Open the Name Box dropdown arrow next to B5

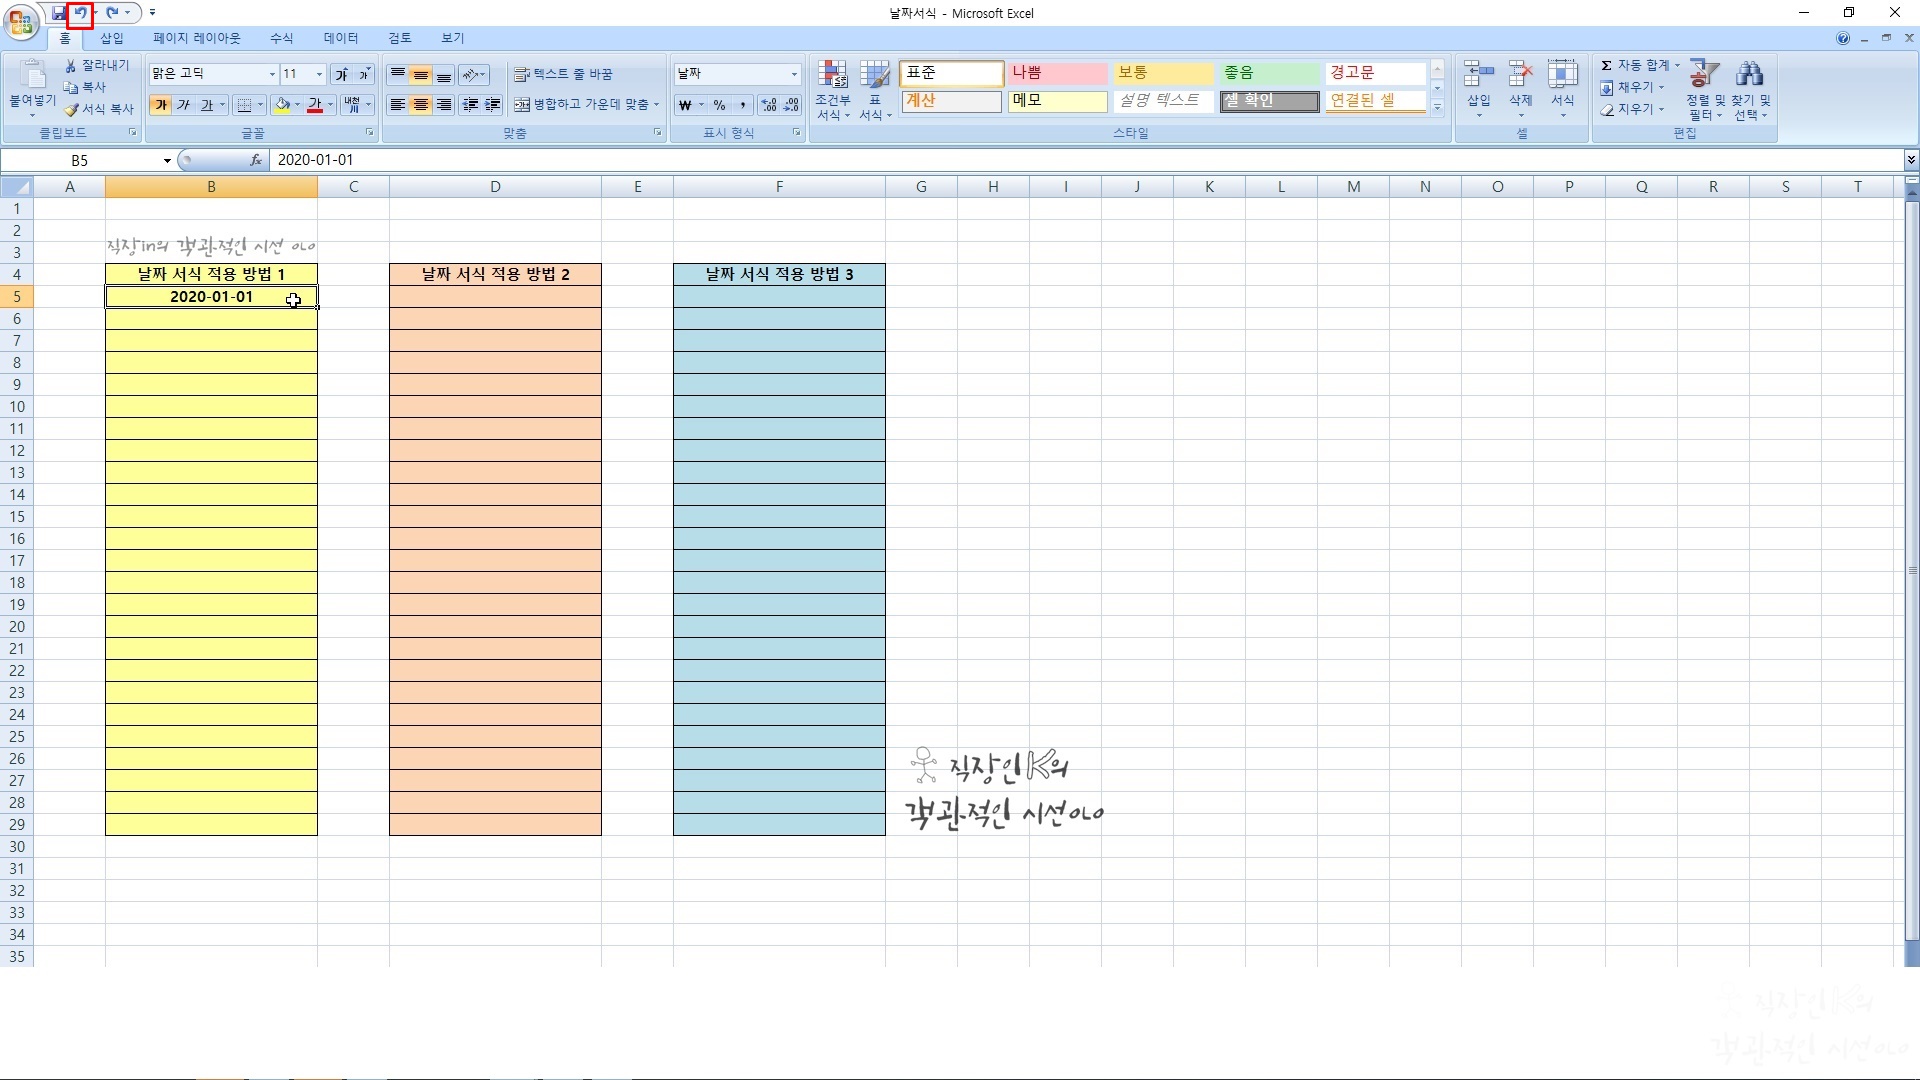(x=167, y=160)
